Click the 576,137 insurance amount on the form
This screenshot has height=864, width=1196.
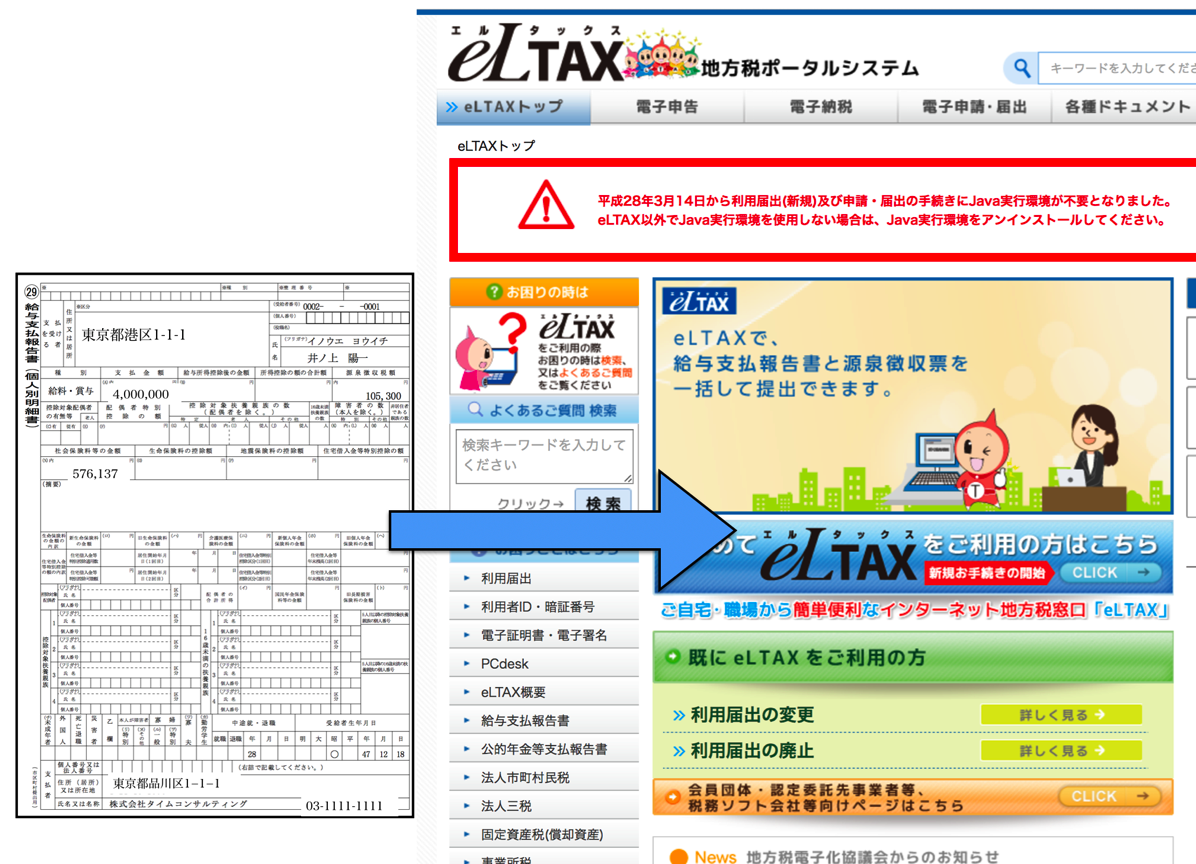[x=95, y=474]
